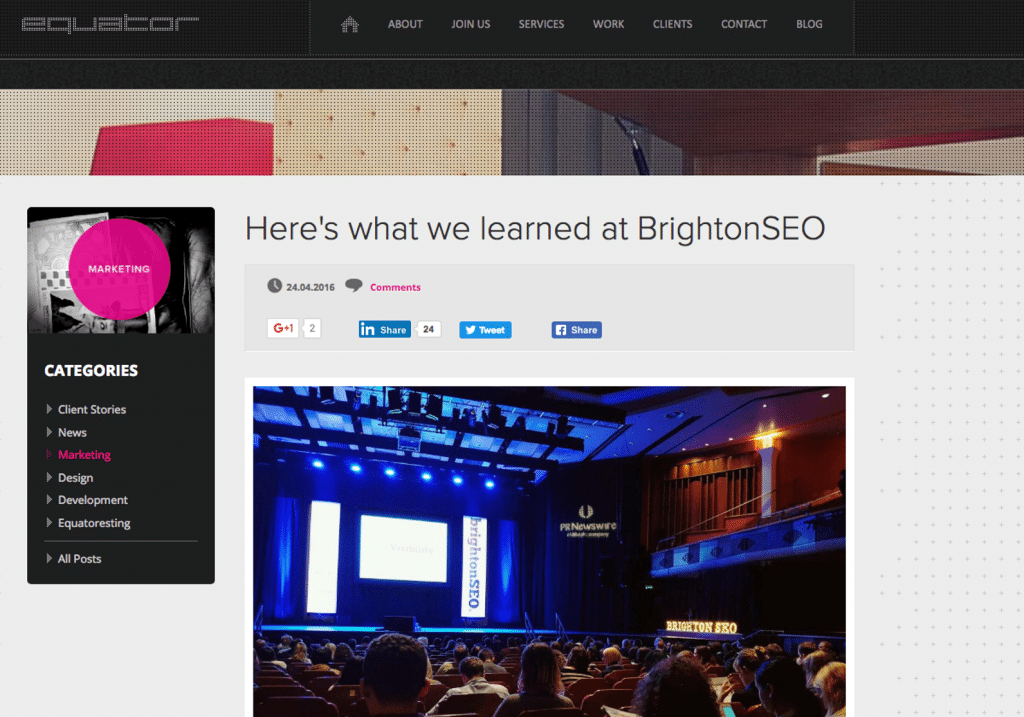Click the pink marker next to Marketing
This screenshot has width=1024, height=717.
click(48, 454)
